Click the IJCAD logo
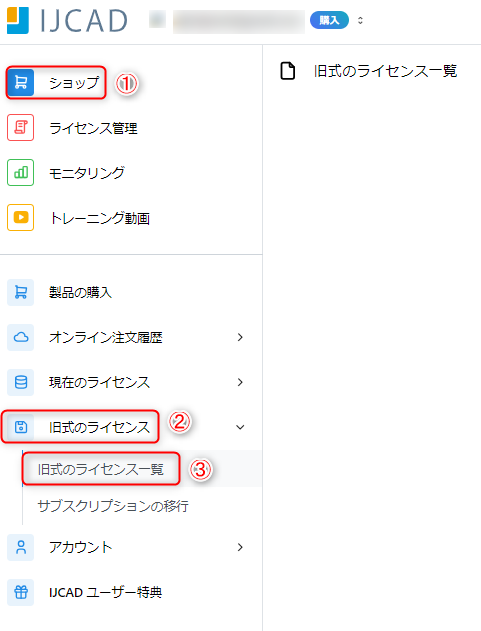 tap(67, 21)
